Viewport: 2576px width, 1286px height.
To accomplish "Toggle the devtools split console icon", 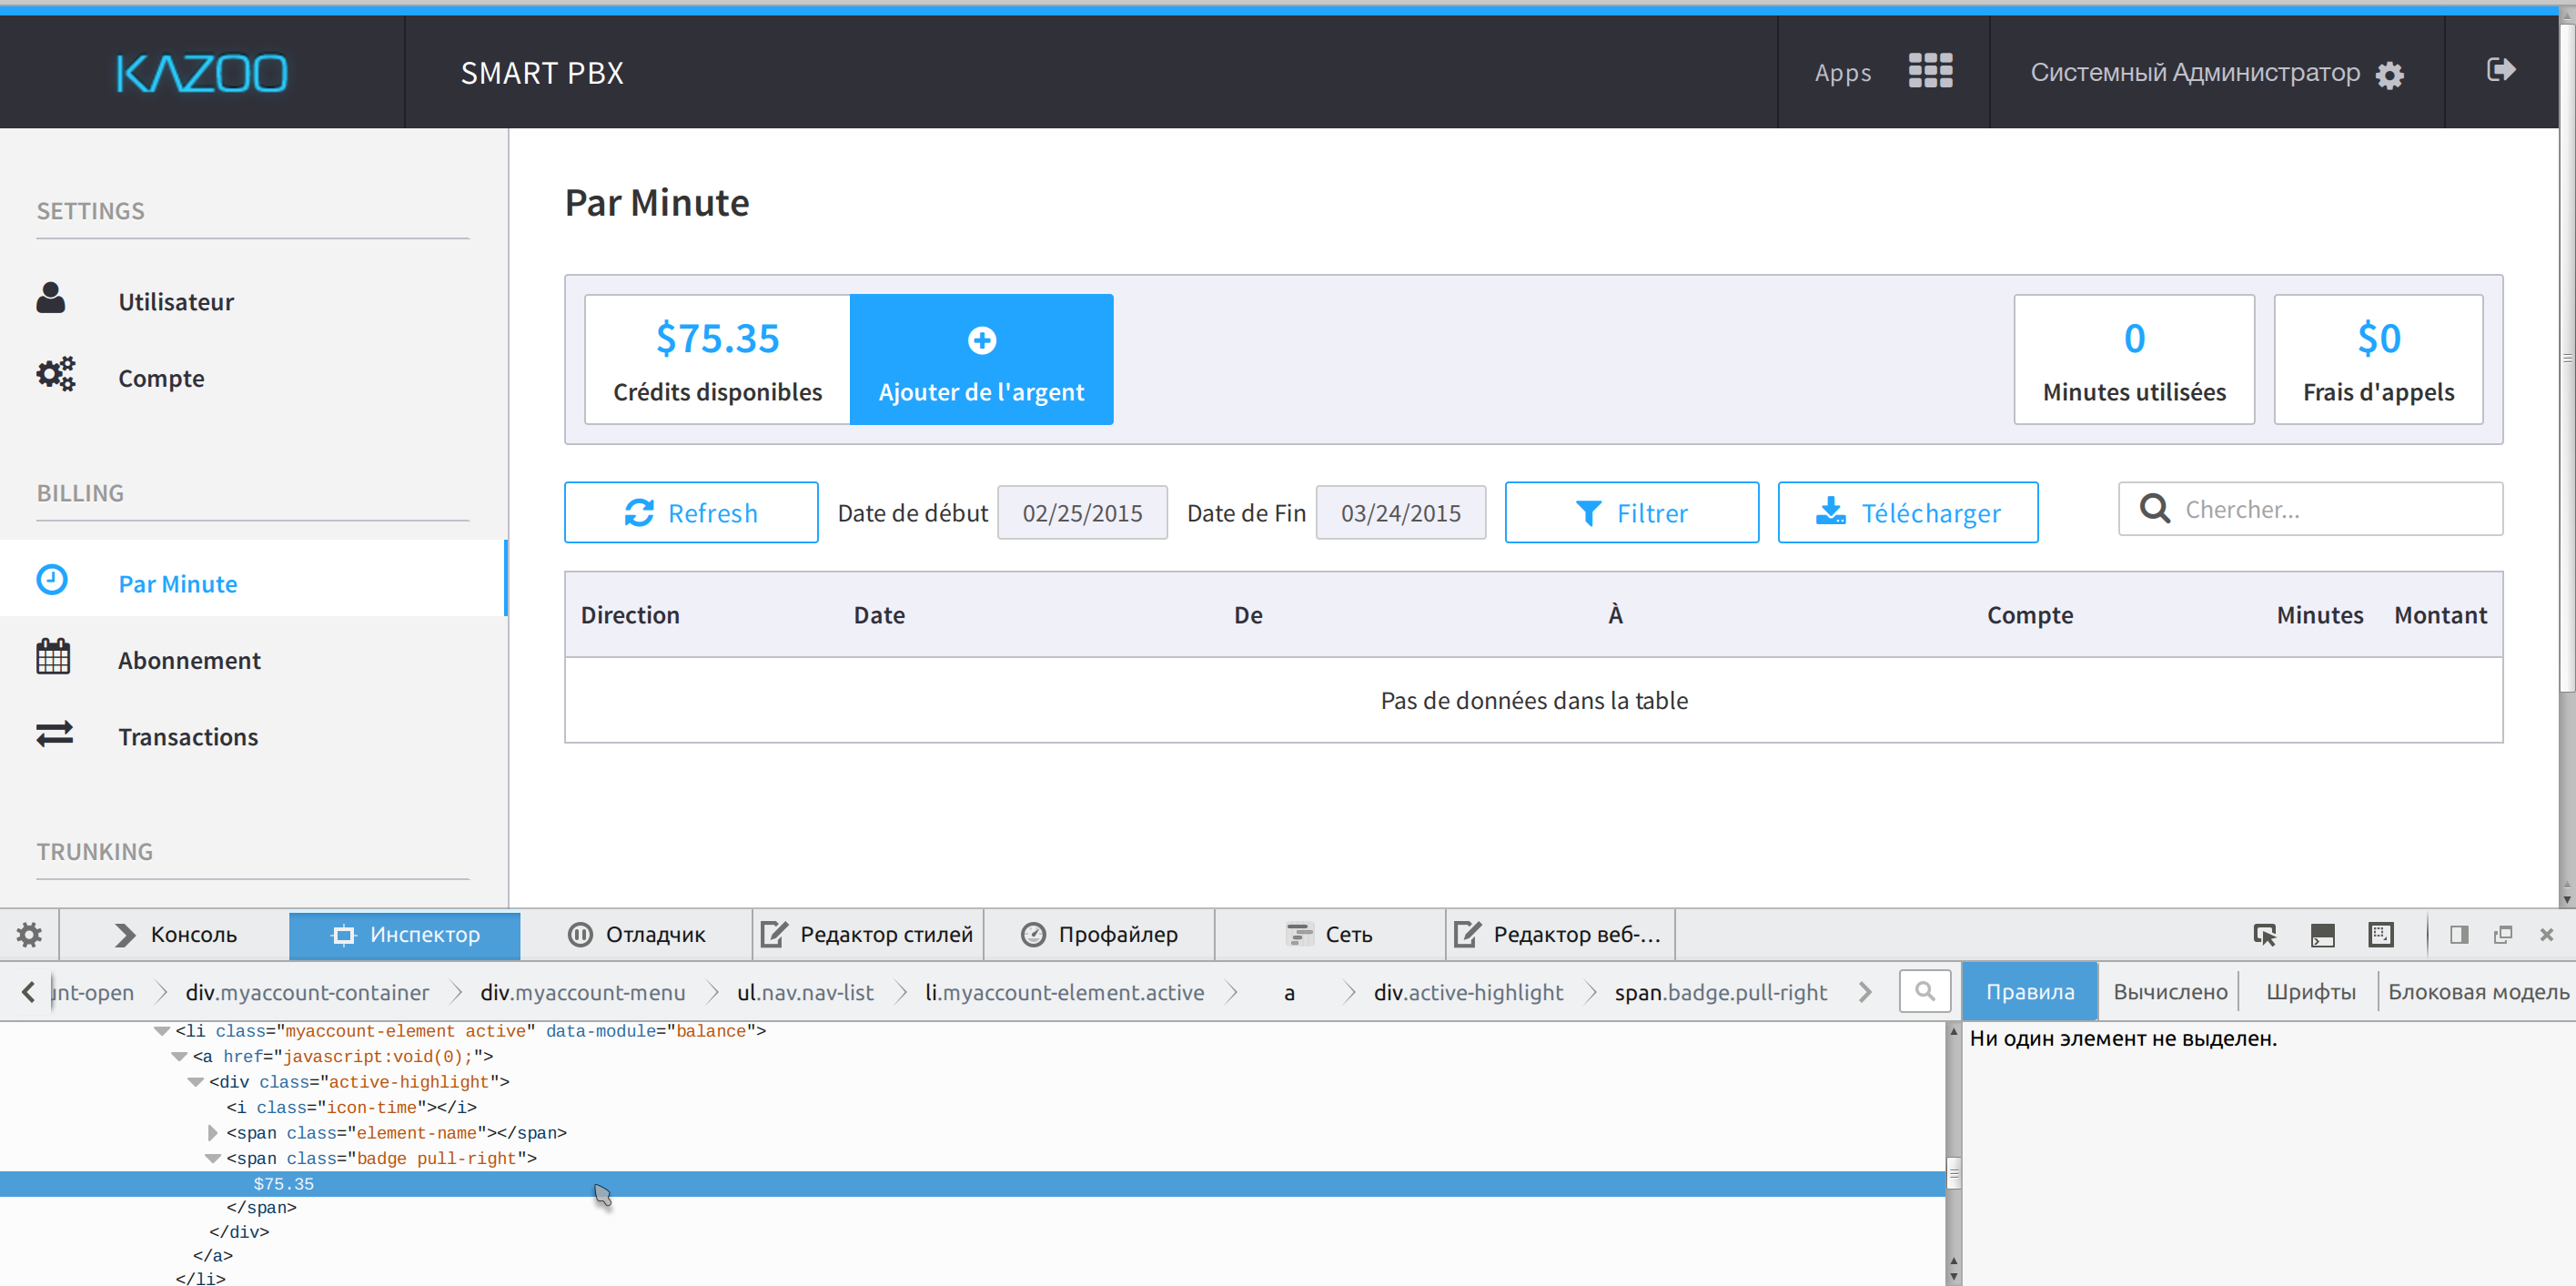I will pyautogui.click(x=2323, y=935).
